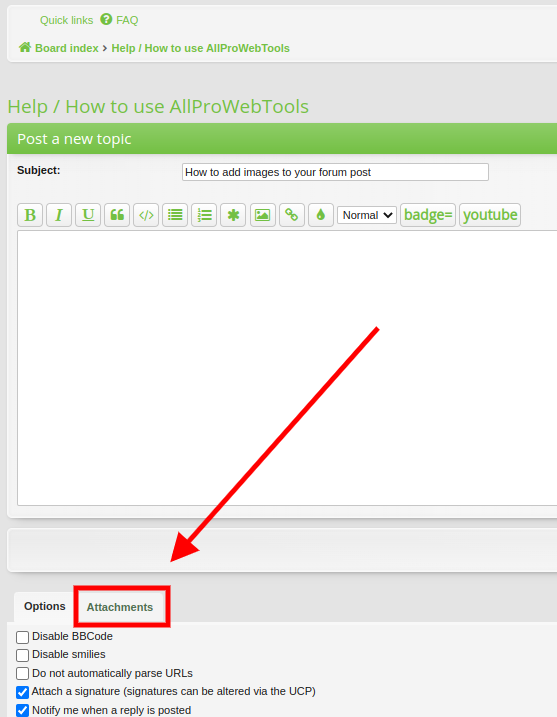Open the Quick links menu
The height and width of the screenshot is (717, 557).
(66, 20)
